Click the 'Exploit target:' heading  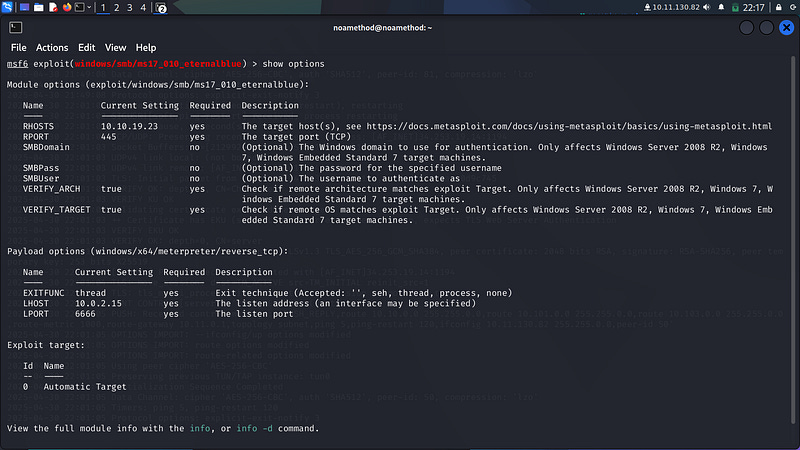(46, 345)
